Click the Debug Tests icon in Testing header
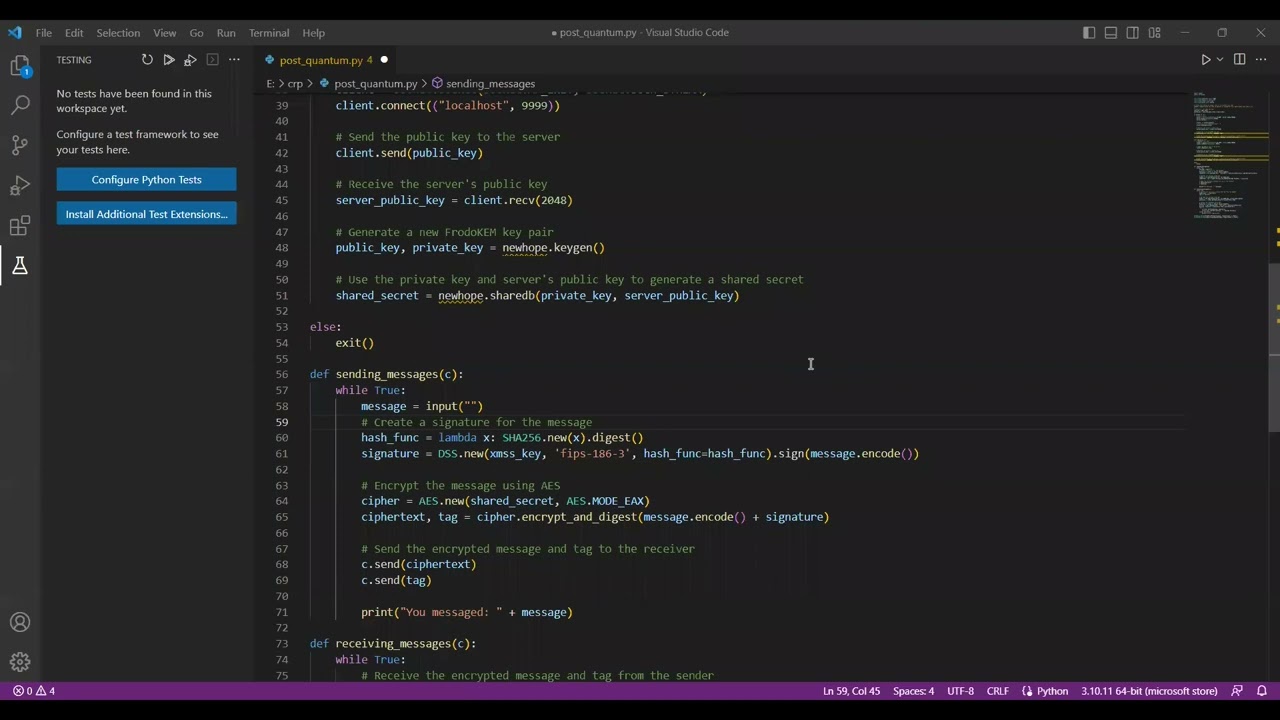Viewport: 1280px width, 720px height. click(x=190, y=60)
